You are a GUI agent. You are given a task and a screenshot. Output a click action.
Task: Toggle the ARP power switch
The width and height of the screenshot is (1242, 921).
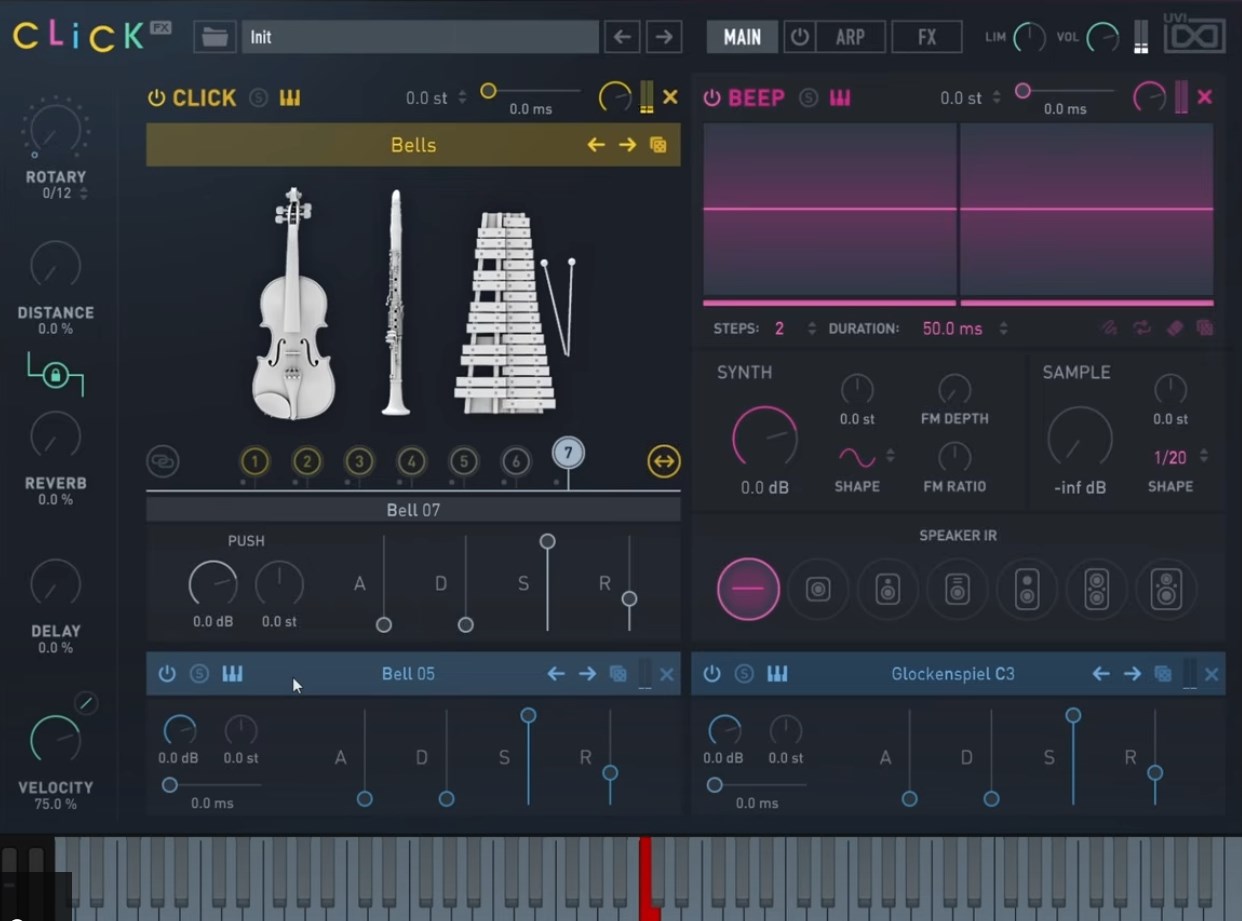[x=798, y=38]
